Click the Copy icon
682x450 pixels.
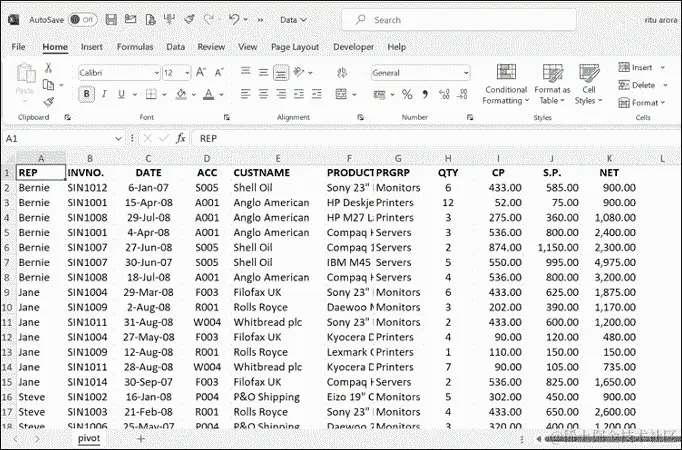tap(48, 85)
